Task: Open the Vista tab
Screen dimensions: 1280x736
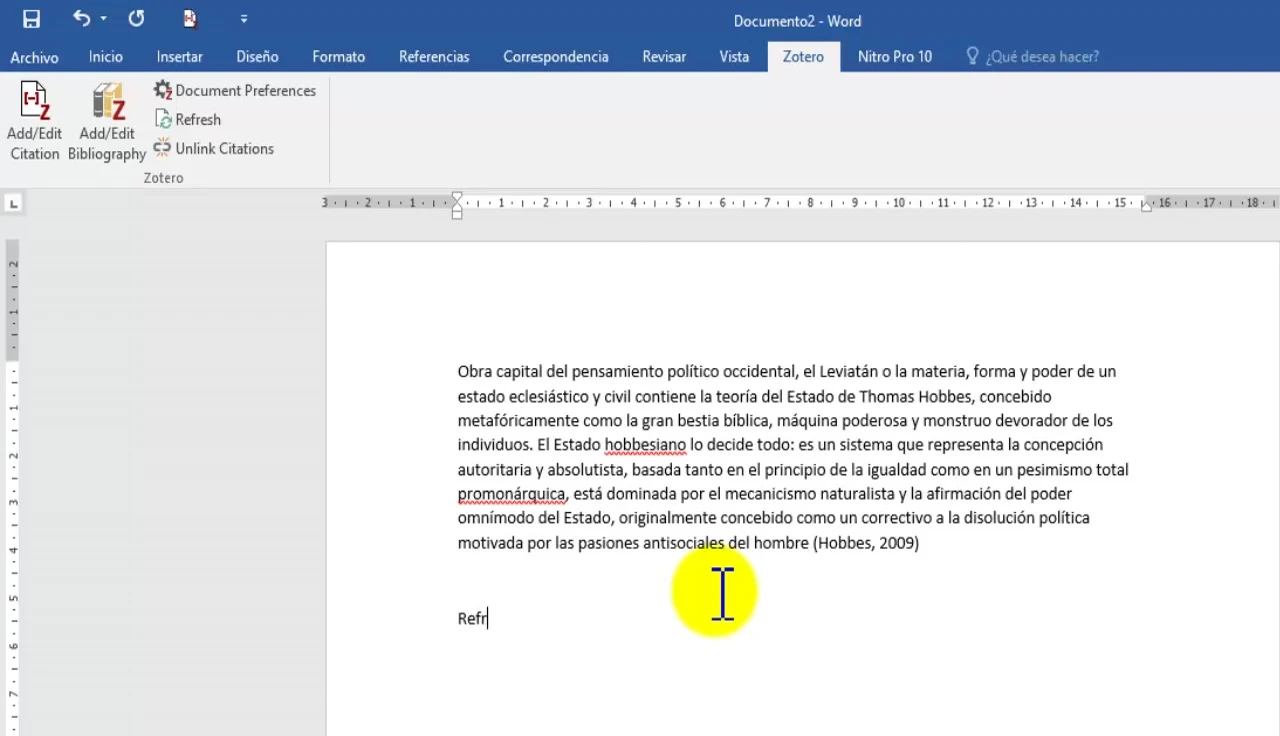Action: pyautogui.click(x=734, y=57)
